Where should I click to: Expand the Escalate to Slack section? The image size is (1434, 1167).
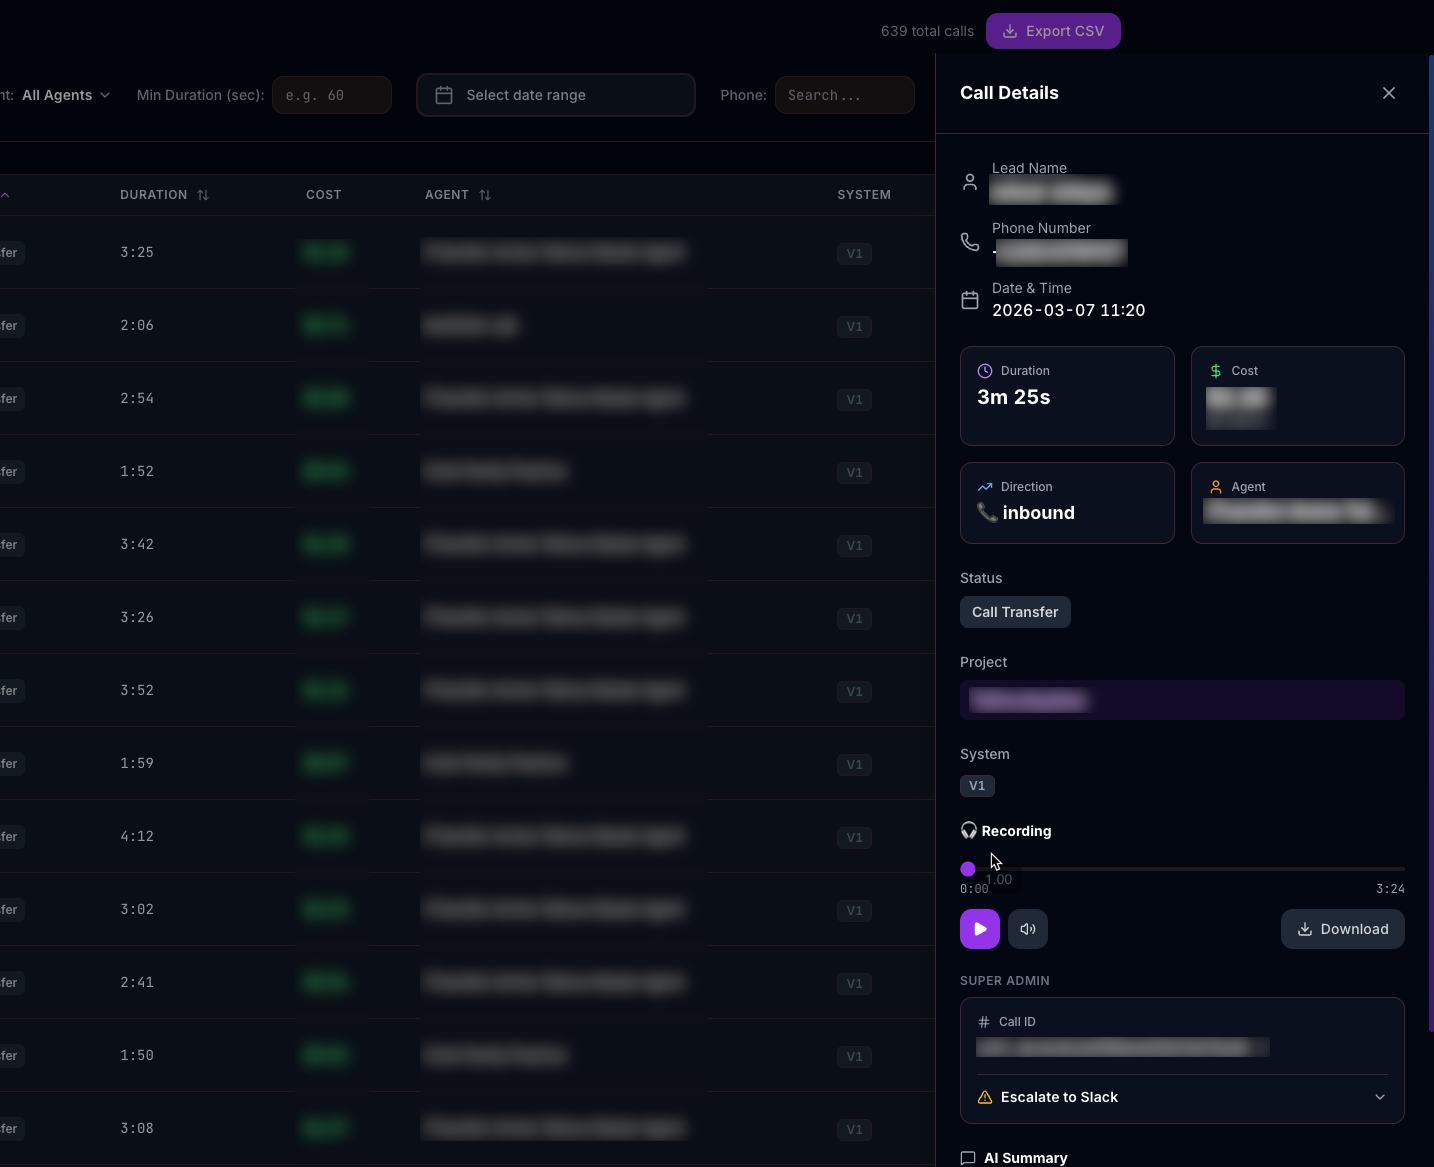[1182, 1097]
